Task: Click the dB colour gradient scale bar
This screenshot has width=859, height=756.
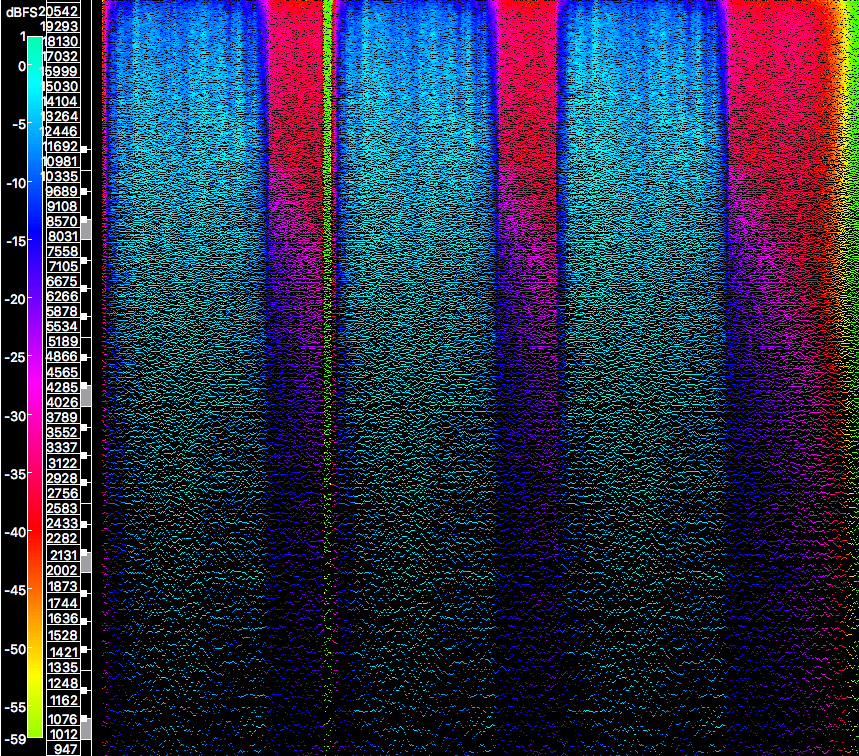Action: coord(35,386)
